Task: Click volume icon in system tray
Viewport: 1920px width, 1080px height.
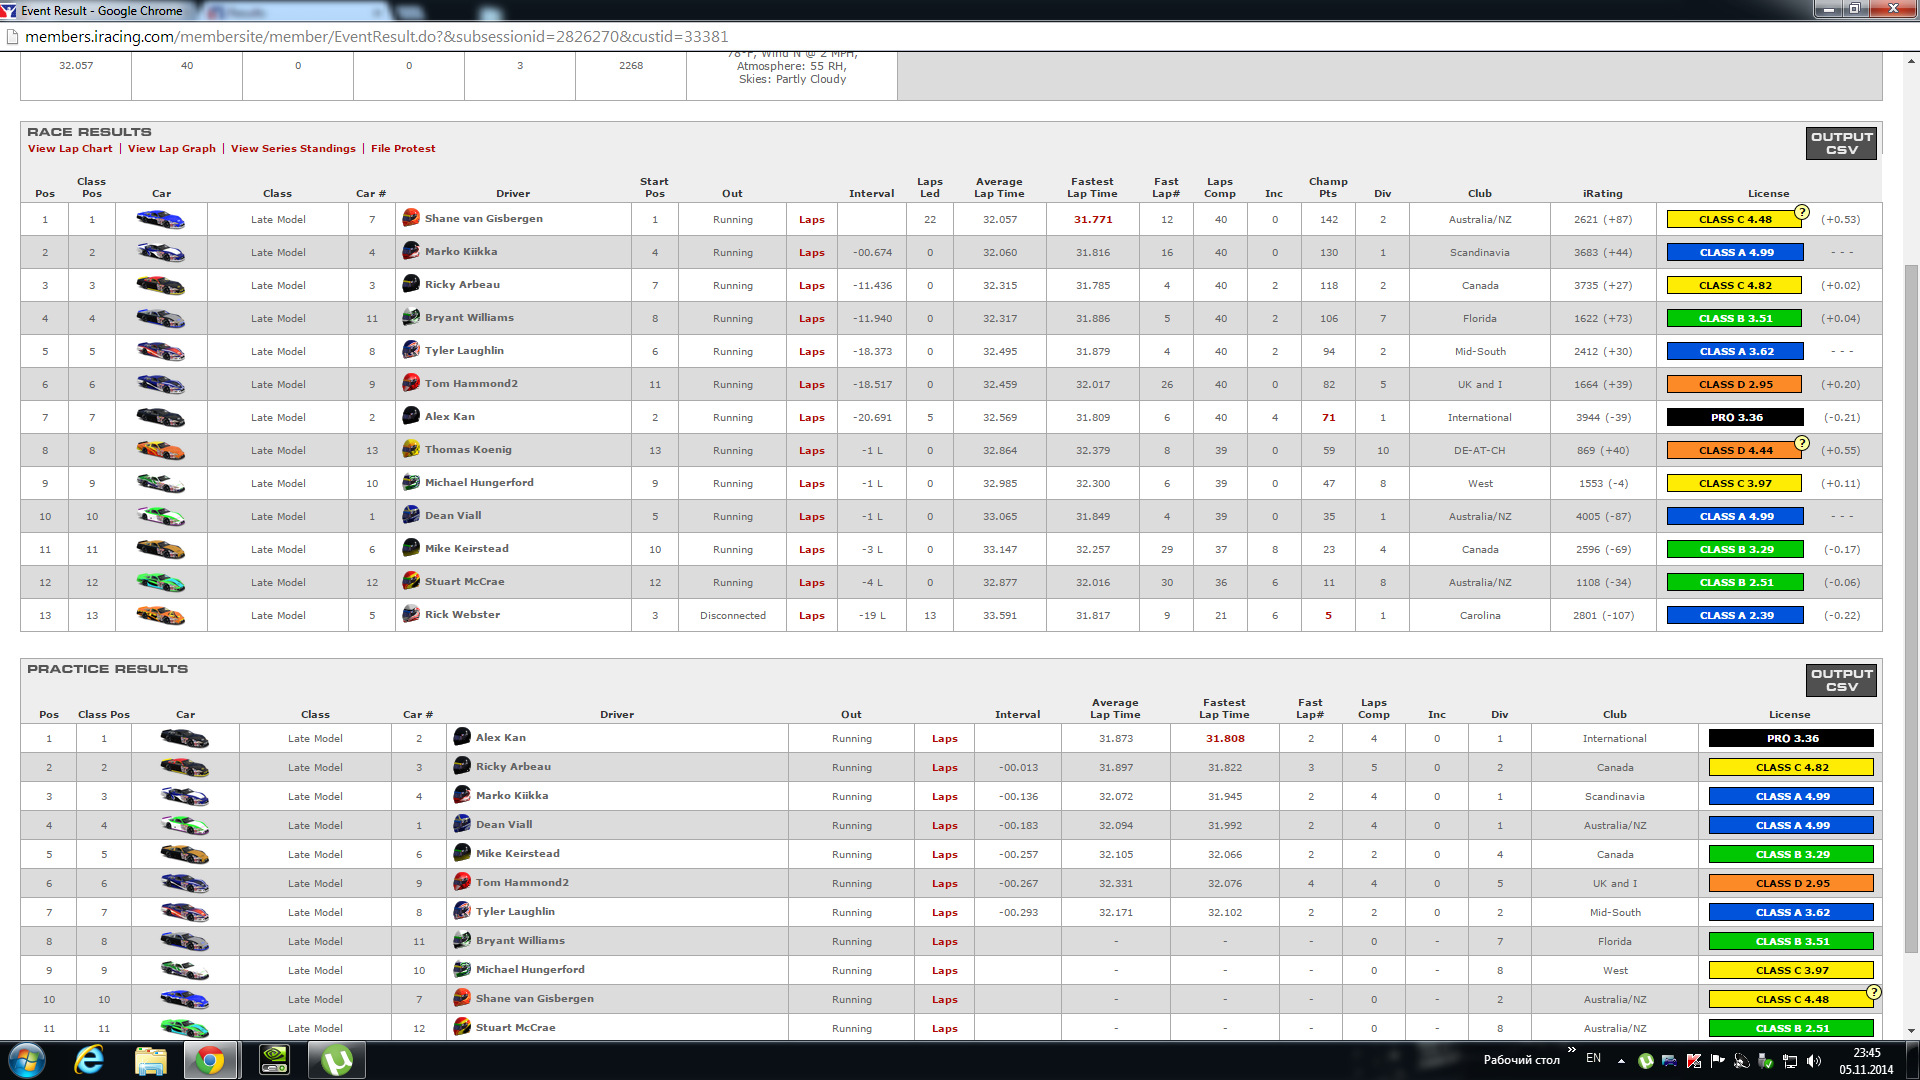Action: [x=1813, y=1061]
